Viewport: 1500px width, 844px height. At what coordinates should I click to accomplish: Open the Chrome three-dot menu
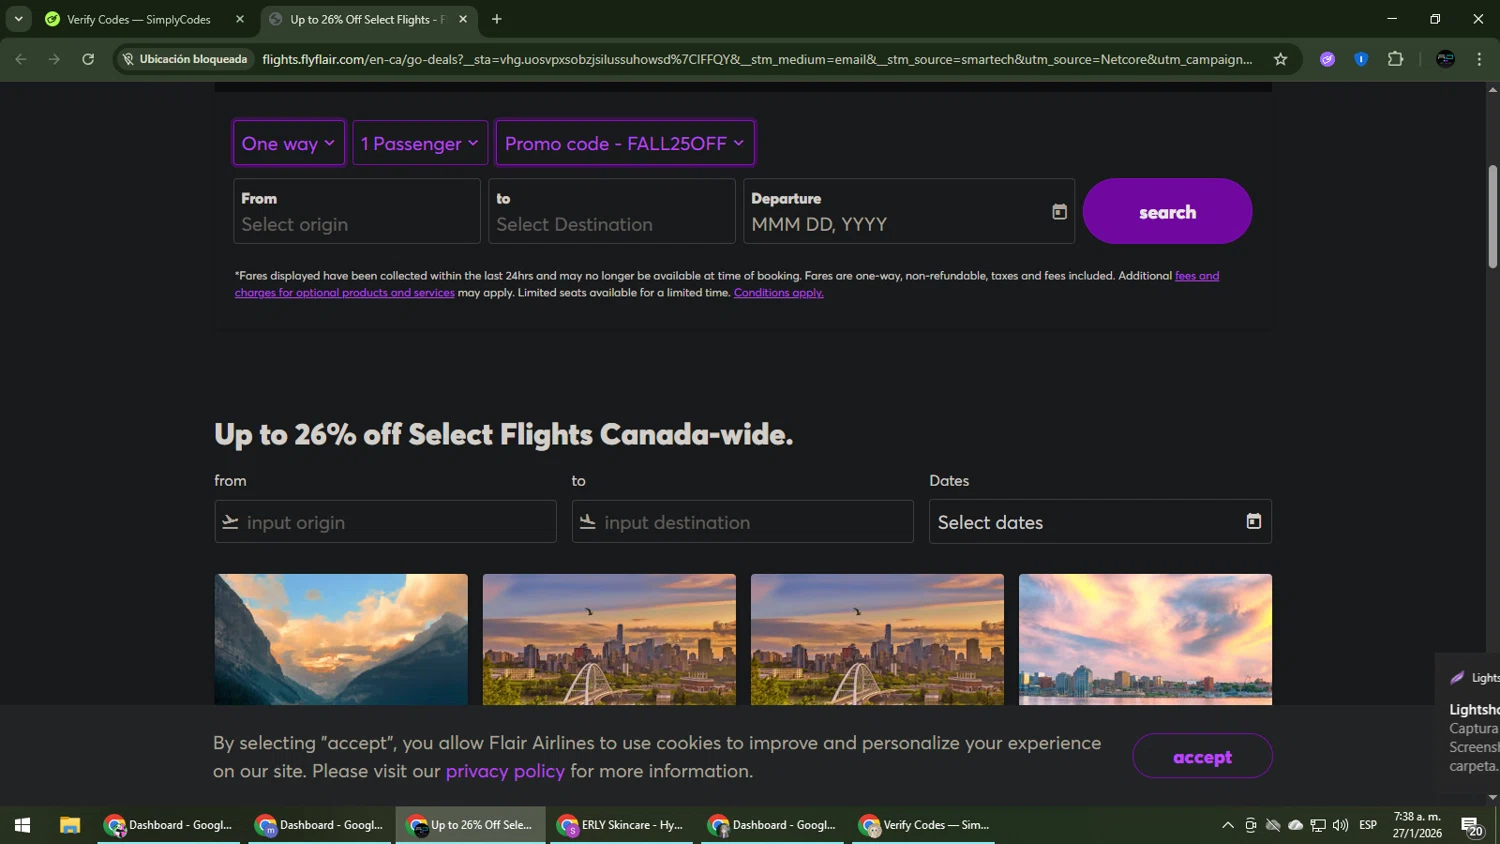pyautogui.click(x=1479, y=59)
